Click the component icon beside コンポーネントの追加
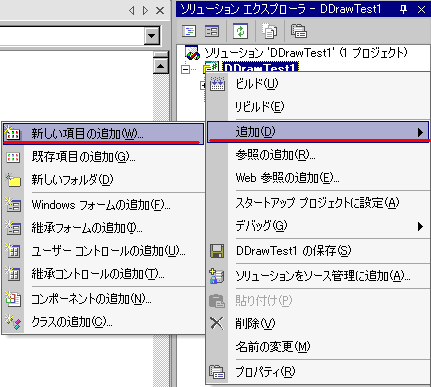 tap(13, 299)
